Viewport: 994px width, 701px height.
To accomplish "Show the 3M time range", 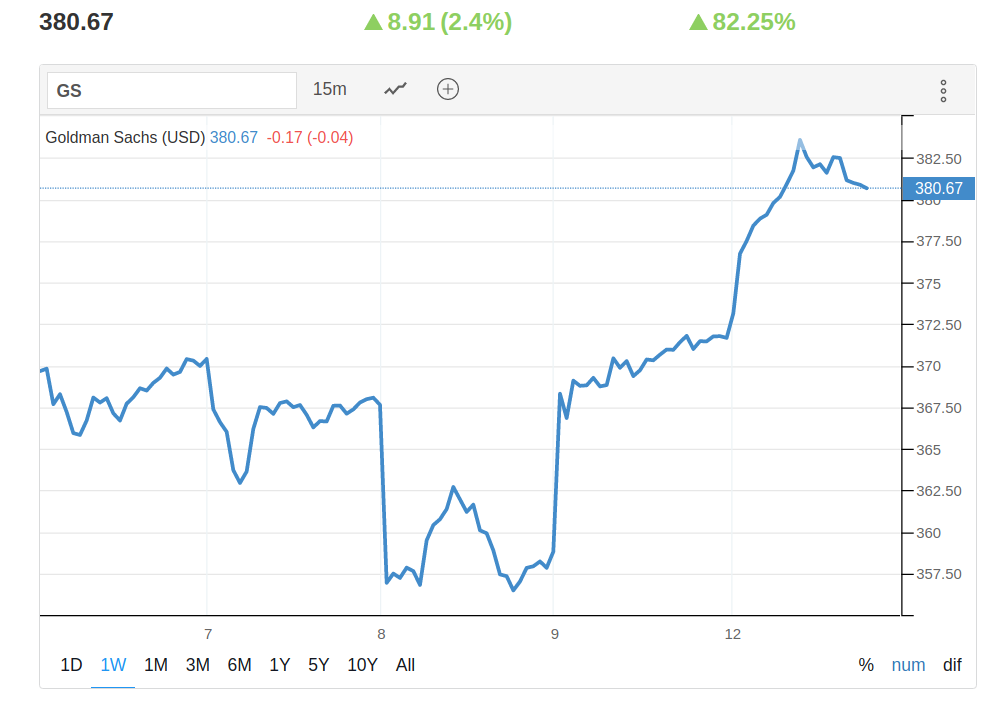I will point(197,665).
